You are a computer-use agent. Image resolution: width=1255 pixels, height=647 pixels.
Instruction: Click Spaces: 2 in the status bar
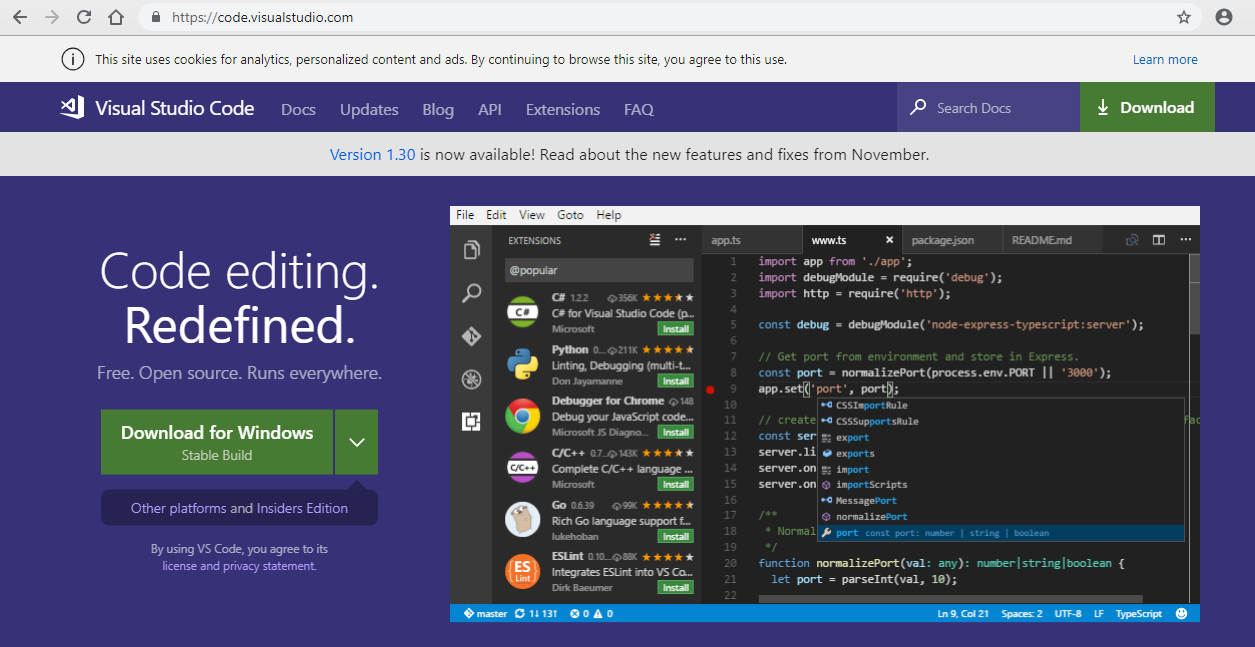click(x=1024, y=614)
